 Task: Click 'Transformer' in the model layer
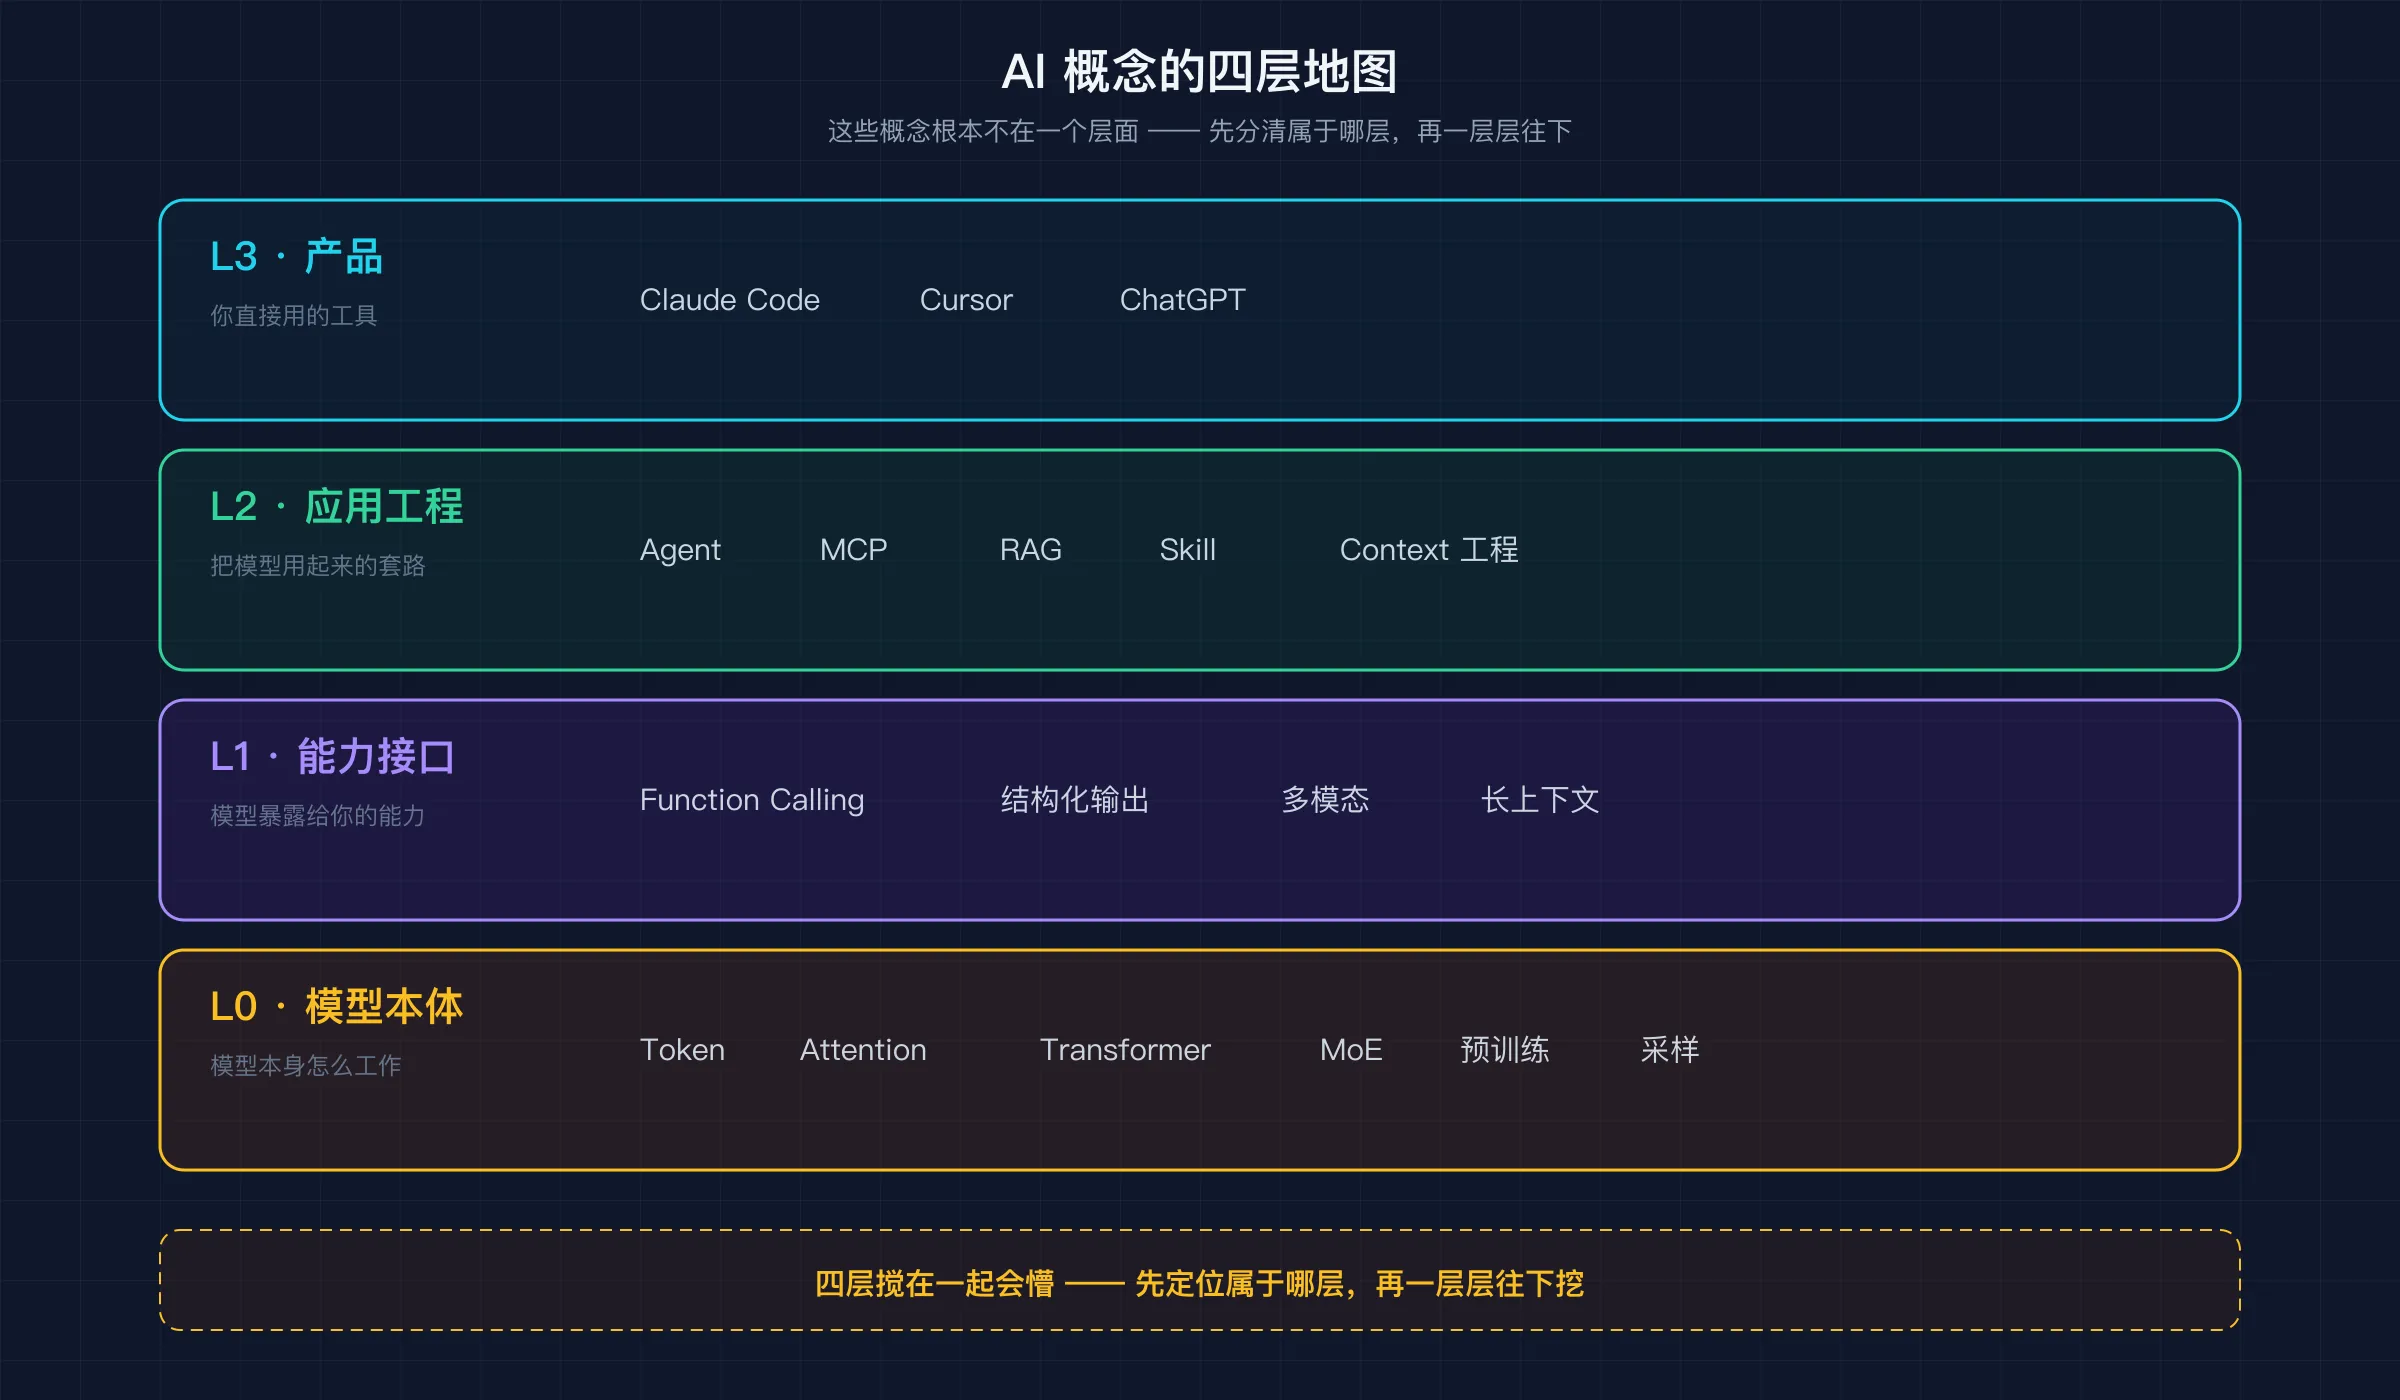[x=1125, y=1050]
